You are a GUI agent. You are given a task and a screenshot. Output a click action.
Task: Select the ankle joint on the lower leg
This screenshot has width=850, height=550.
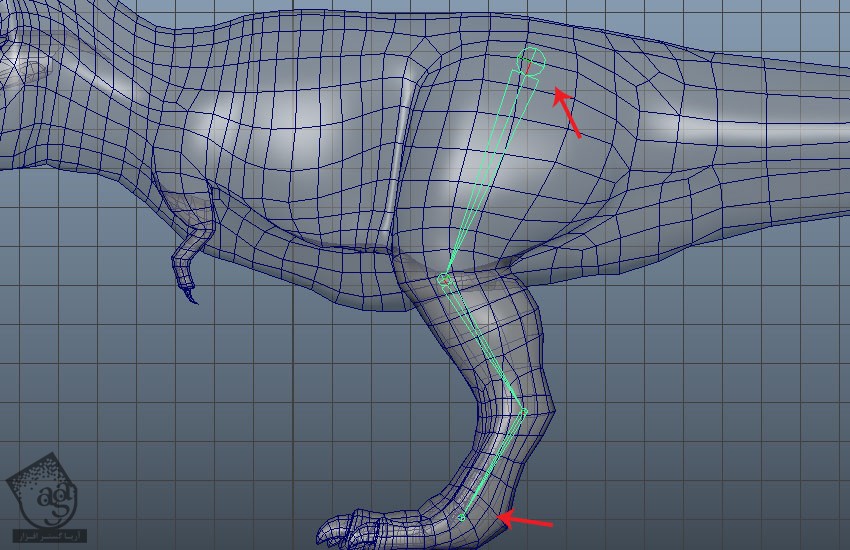click(x=522, y=411)
